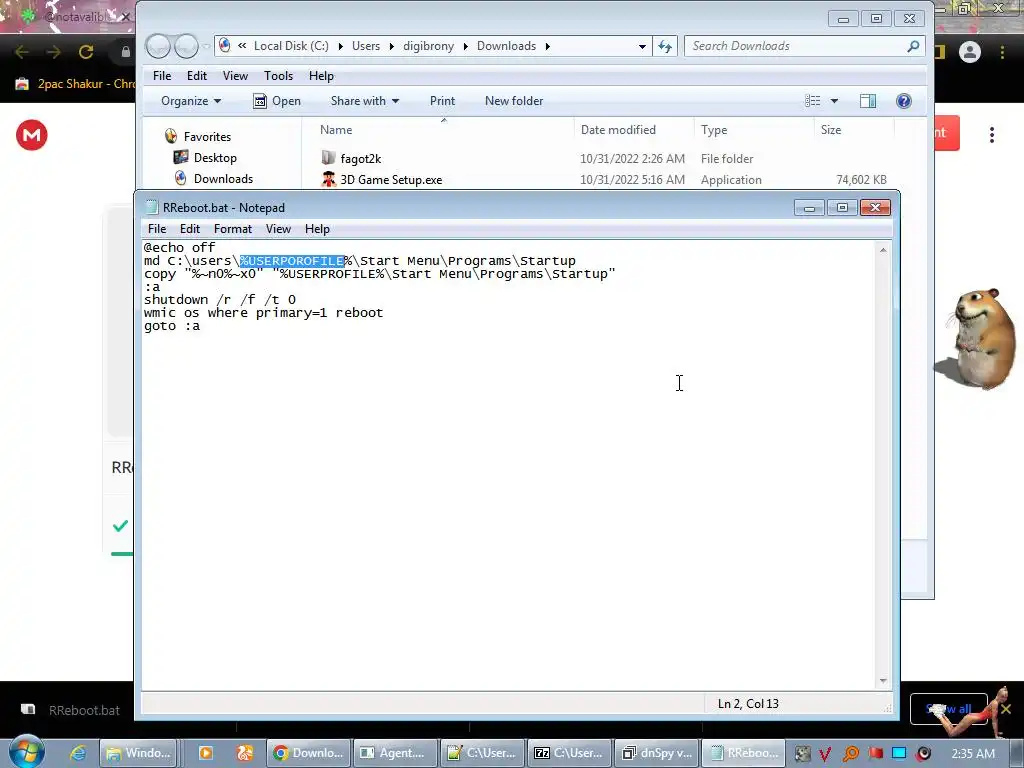Click Users breadcrumb in address bar

pos(366,46)
